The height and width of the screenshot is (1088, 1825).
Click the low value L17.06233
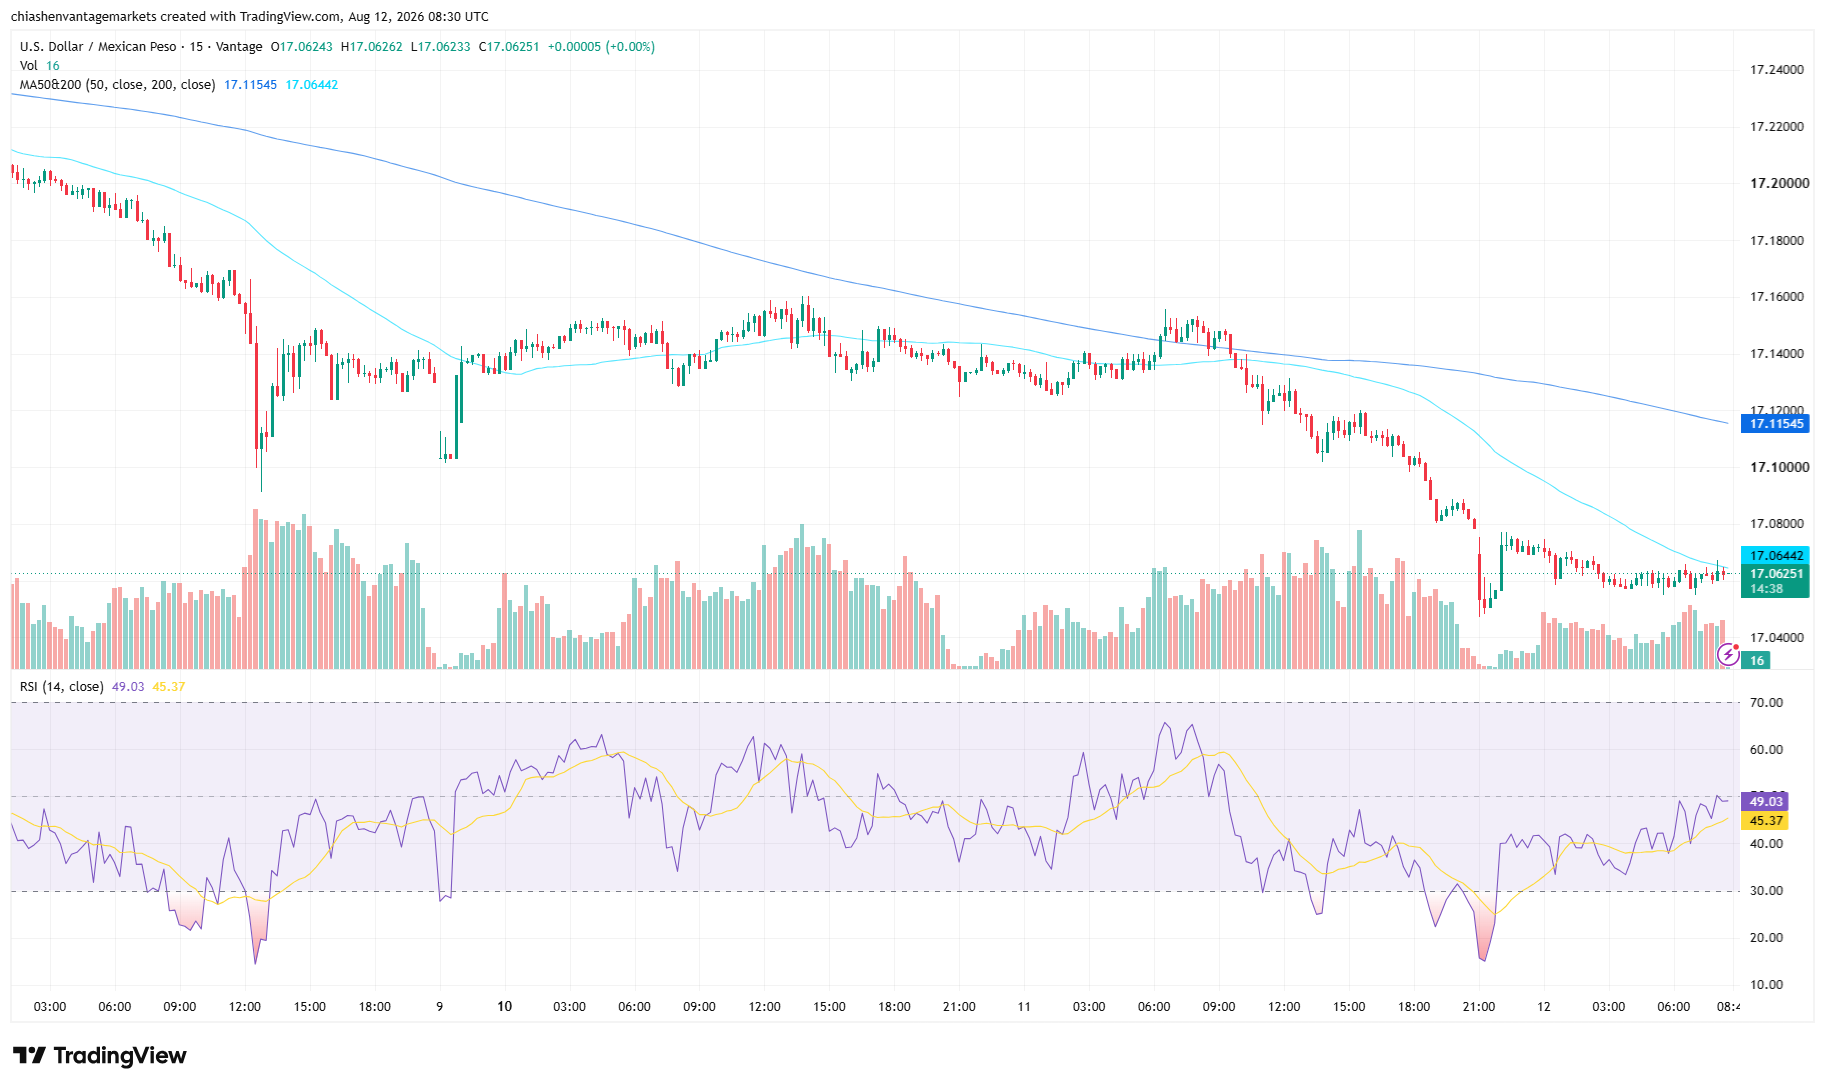pos(440,47)
